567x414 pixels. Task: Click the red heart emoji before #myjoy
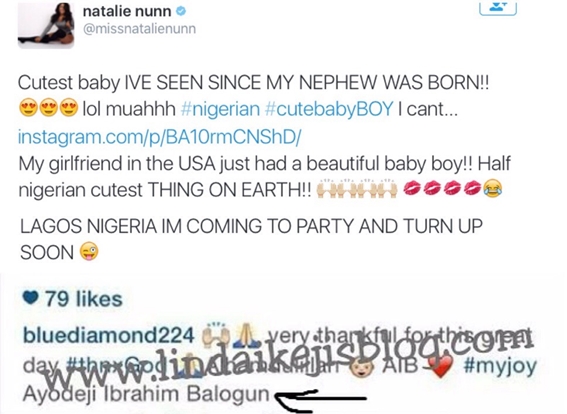[x=440, y=366]
